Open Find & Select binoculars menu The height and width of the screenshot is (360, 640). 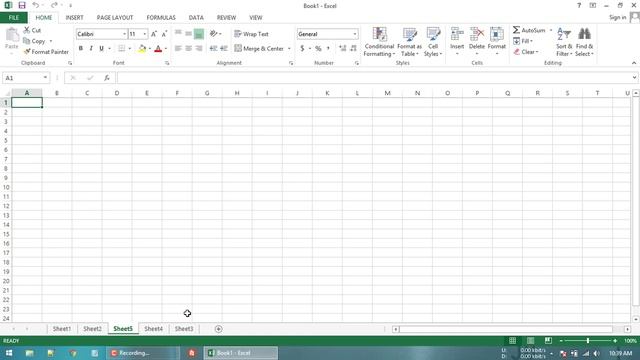pyautogui.click(x=584, y=42)
